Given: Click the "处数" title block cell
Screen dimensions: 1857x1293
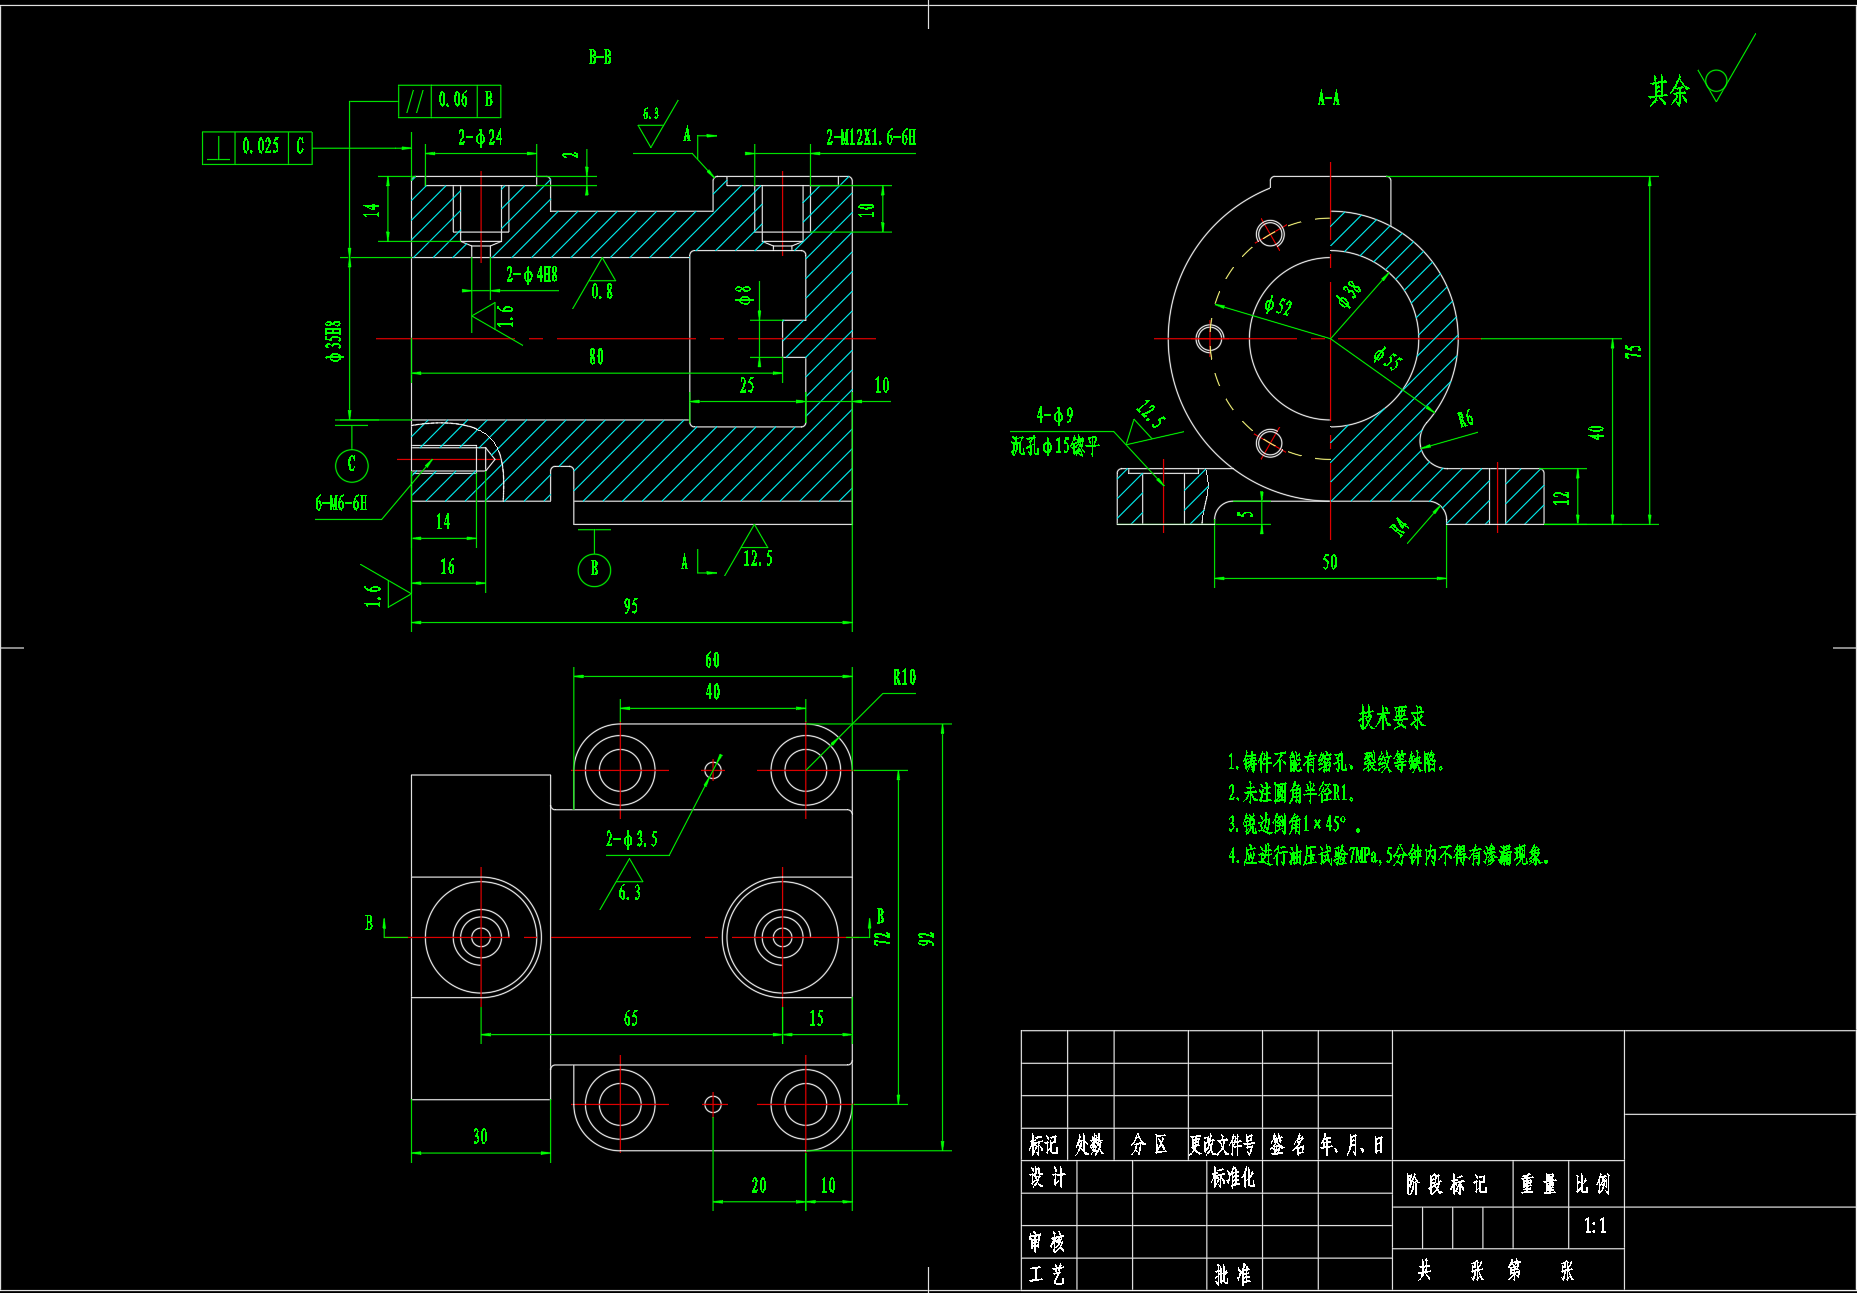Looking at the screenshot, I should [1090, 1145].
